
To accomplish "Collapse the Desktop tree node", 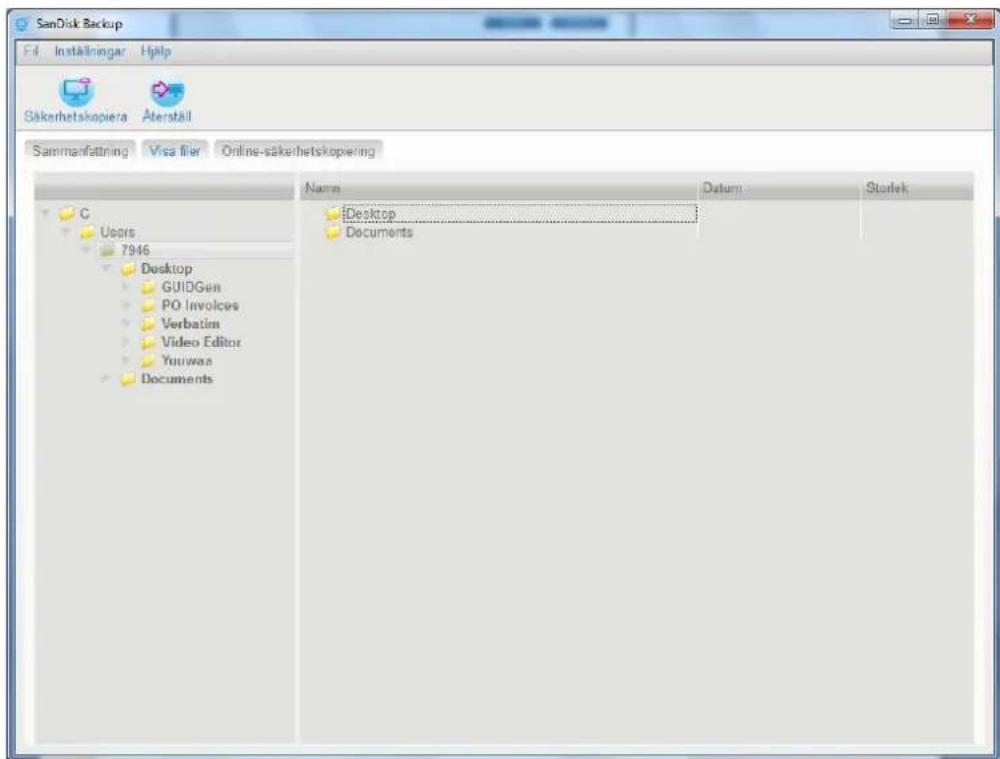I will click(107, 268).
